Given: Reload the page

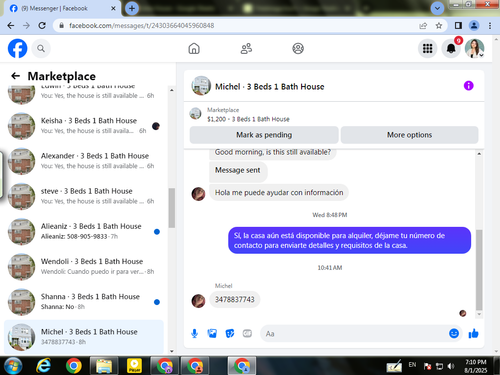Looking at the screenshot, I should [x=42, y=26].
